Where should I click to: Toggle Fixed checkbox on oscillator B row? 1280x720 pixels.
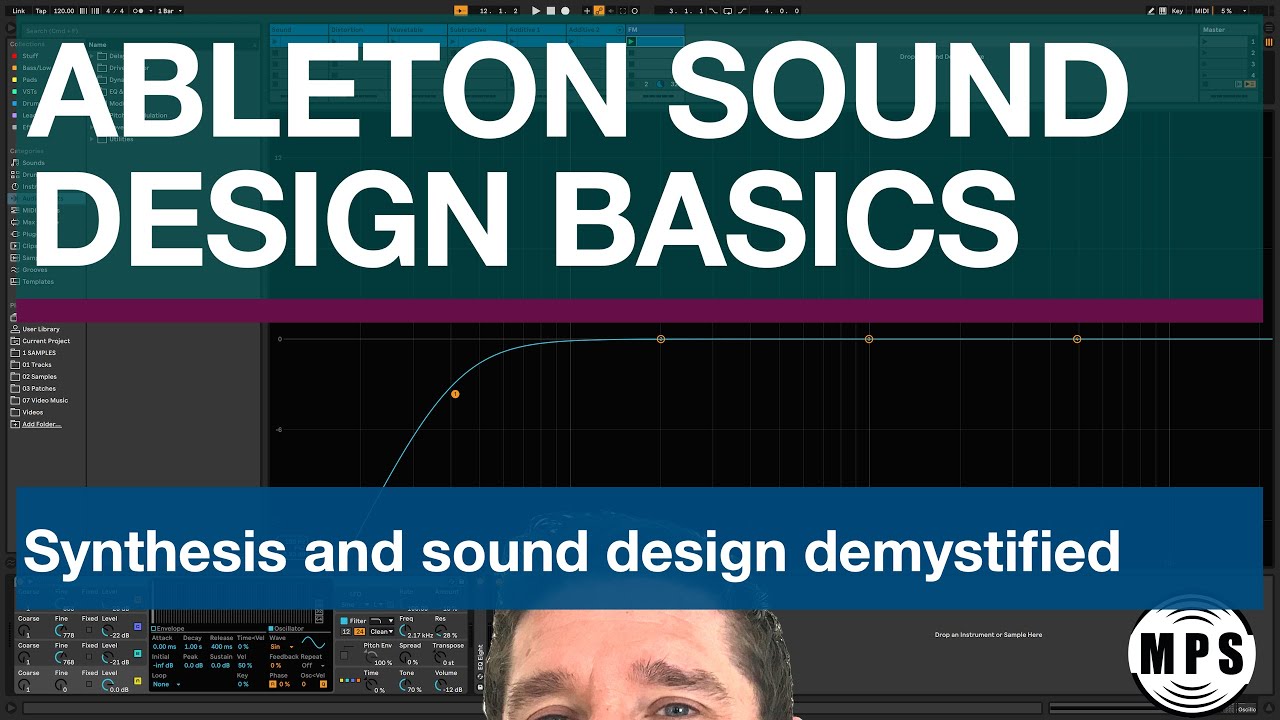click(89, 656)
